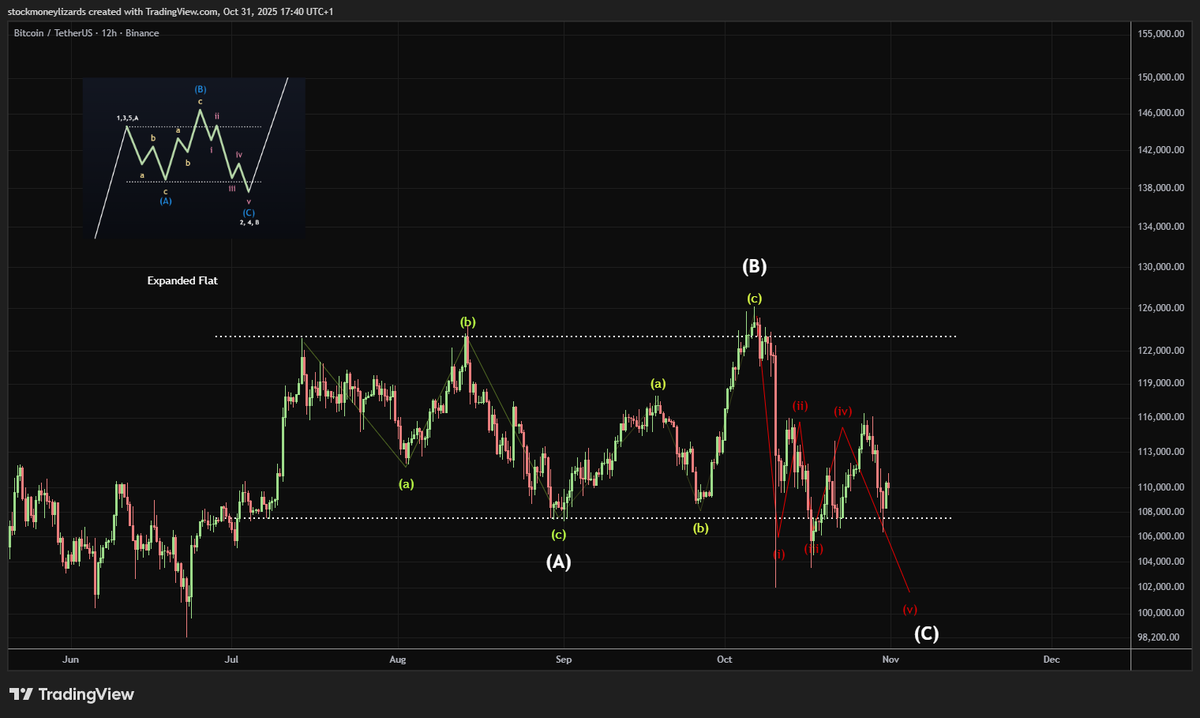Click the Nov label on the time axis
This screenshot has width=1200, height=718.
click(x=888, y=659)
